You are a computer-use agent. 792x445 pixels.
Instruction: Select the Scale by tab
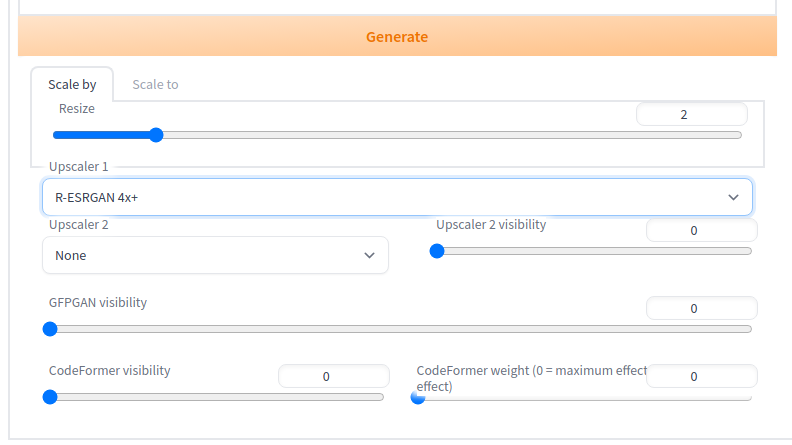click(x=72, y=85)
